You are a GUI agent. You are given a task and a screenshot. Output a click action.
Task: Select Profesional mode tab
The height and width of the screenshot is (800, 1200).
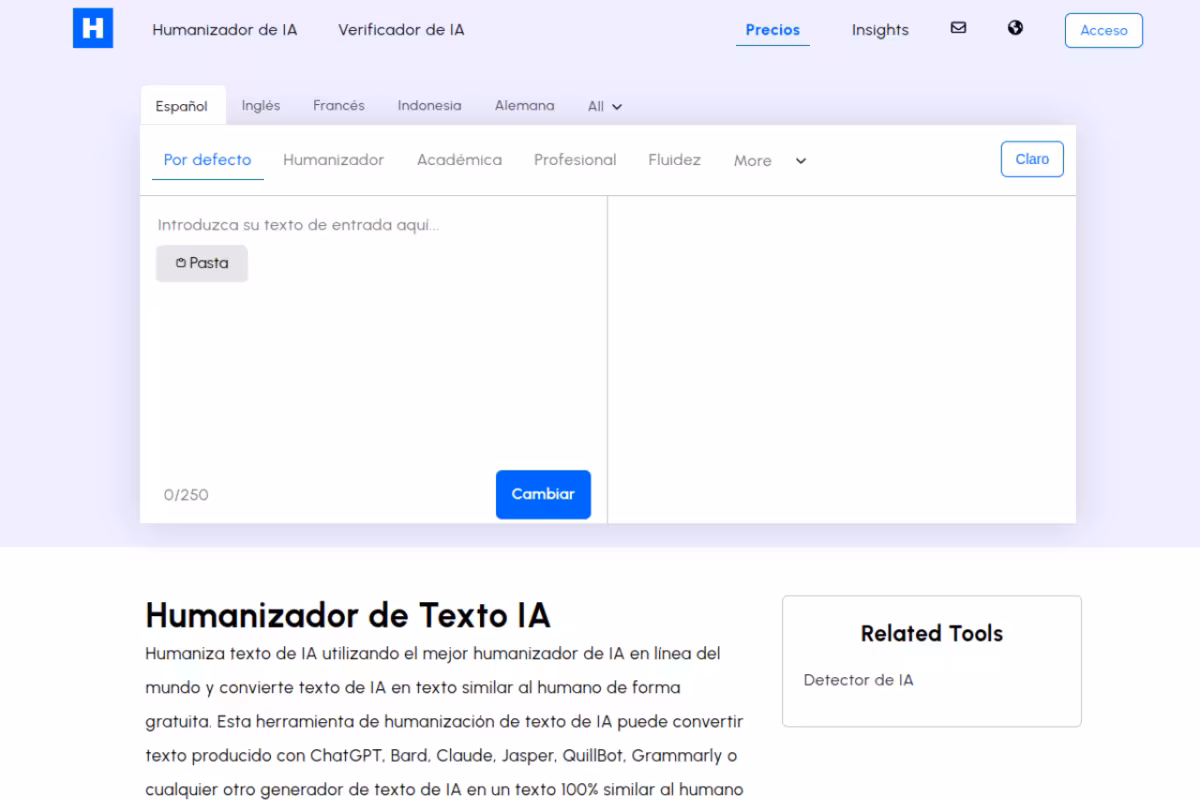575,160
